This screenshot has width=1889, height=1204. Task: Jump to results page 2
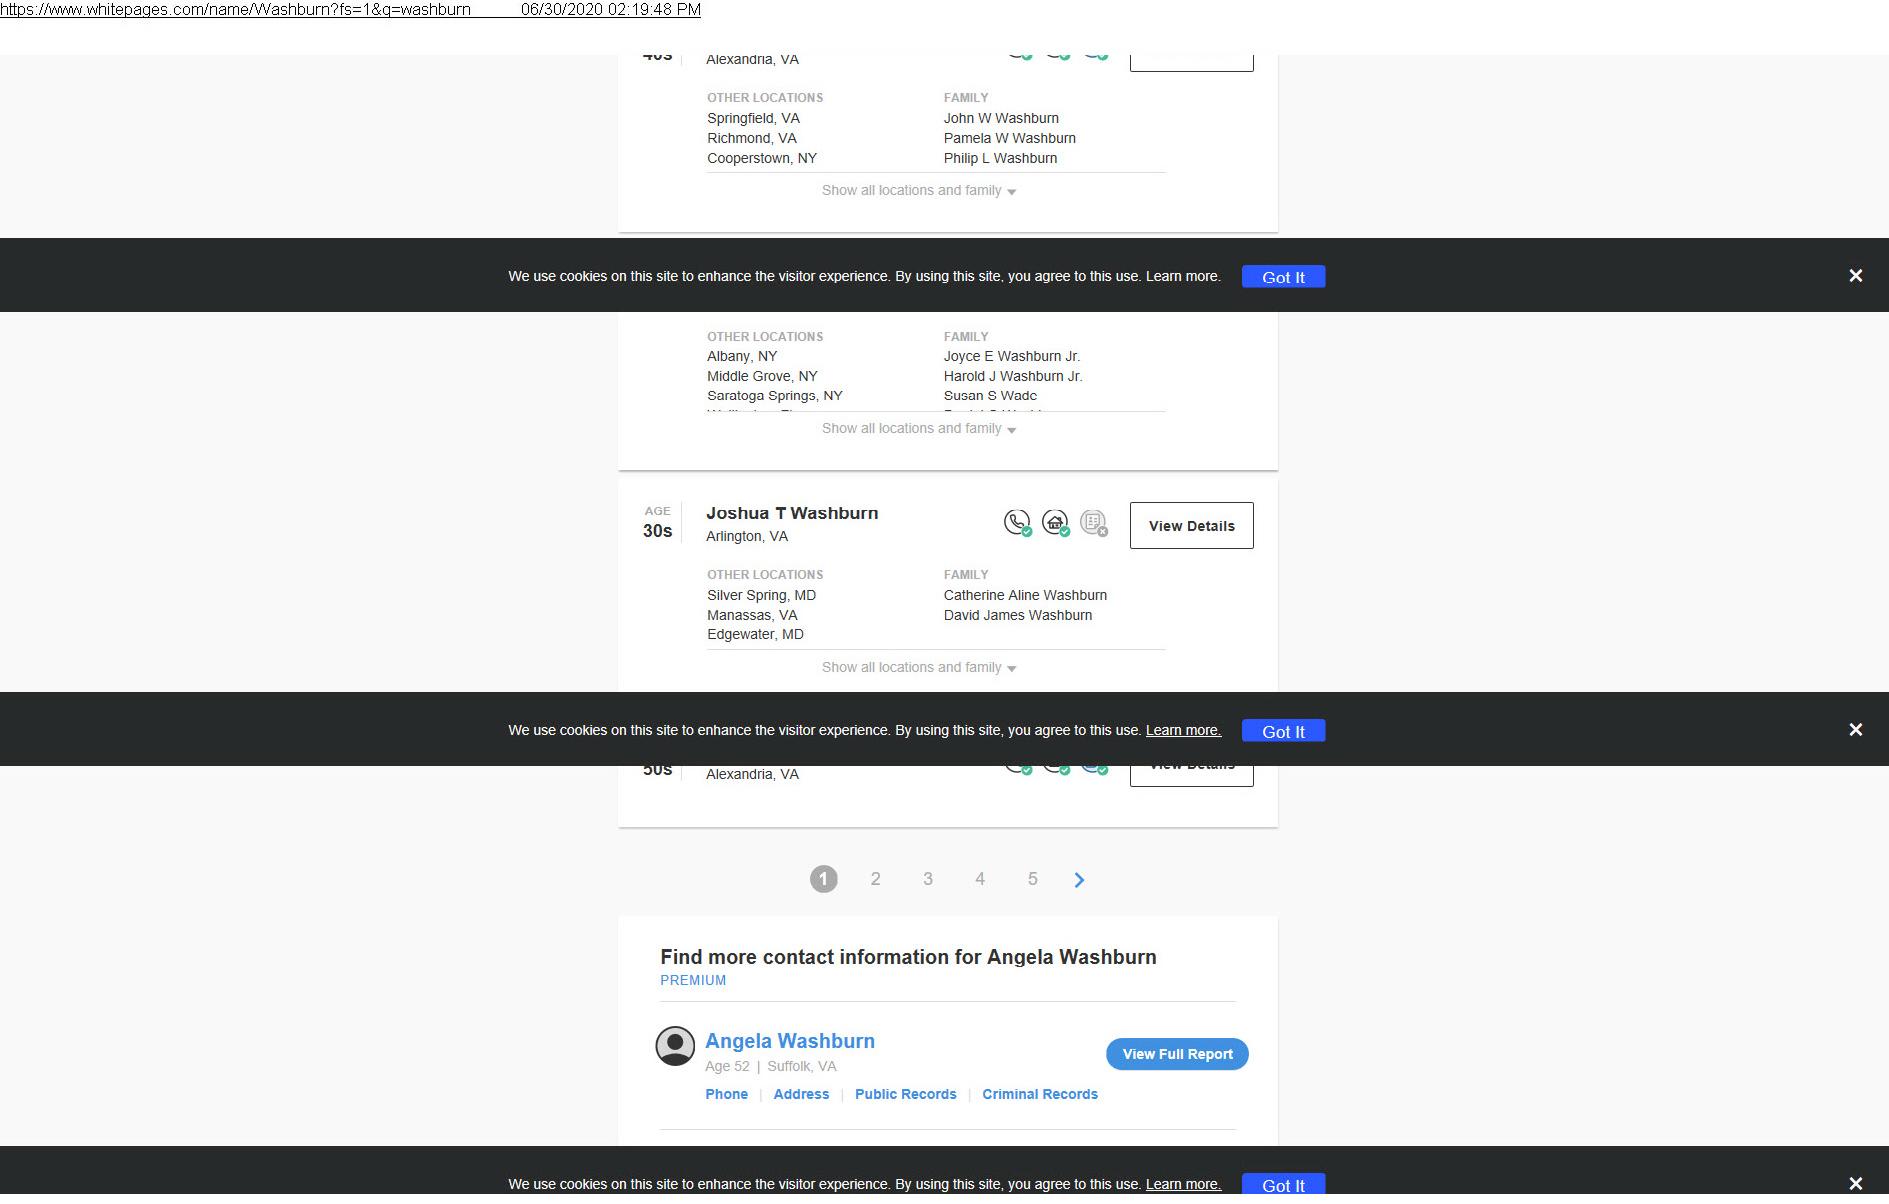875,879
